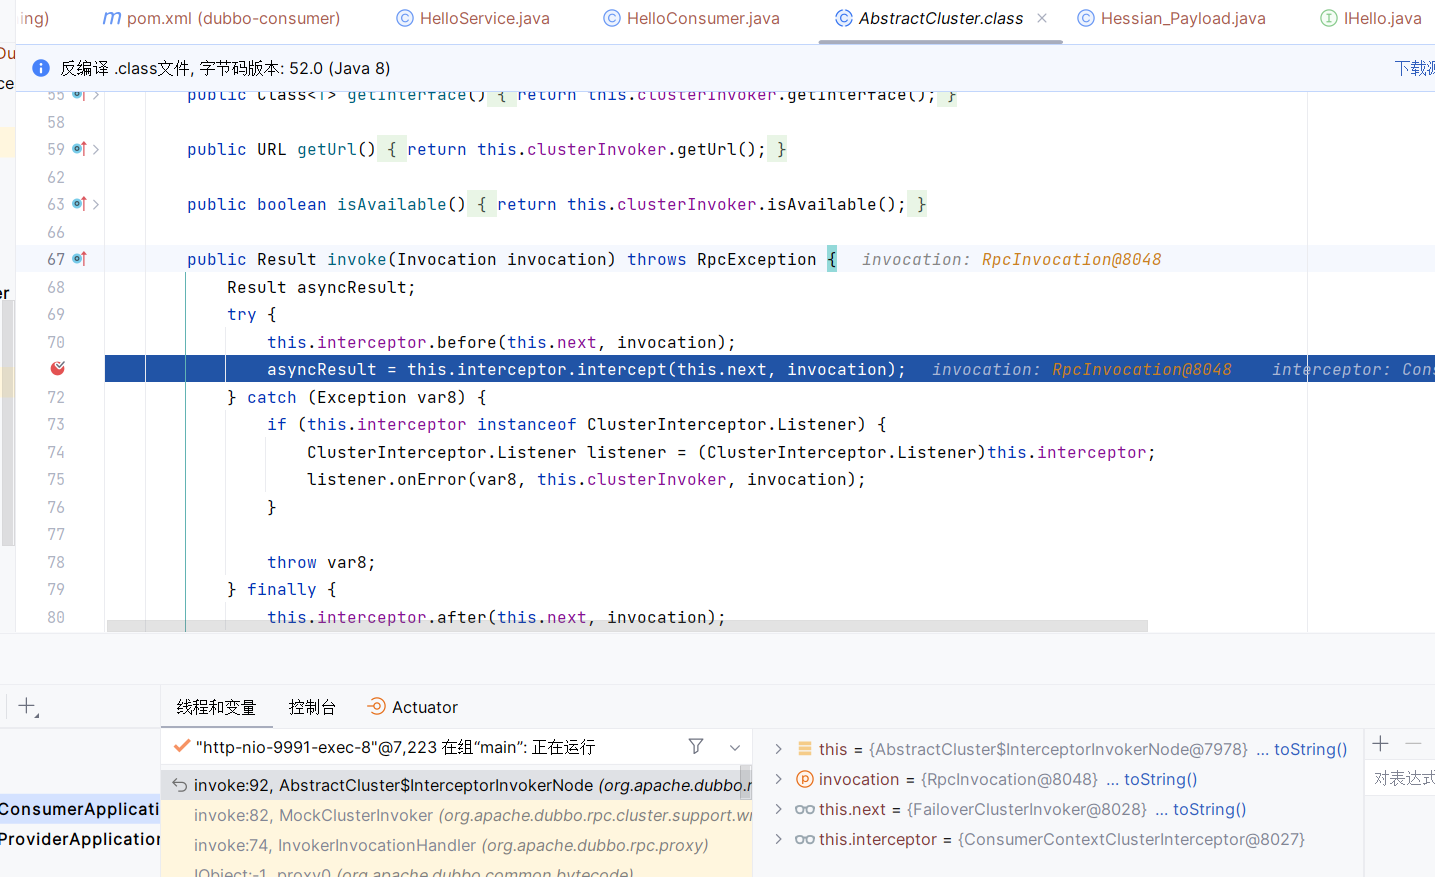Select ProviderApplication run configuration
1435x877 pixels.
[x=80, y=839]
